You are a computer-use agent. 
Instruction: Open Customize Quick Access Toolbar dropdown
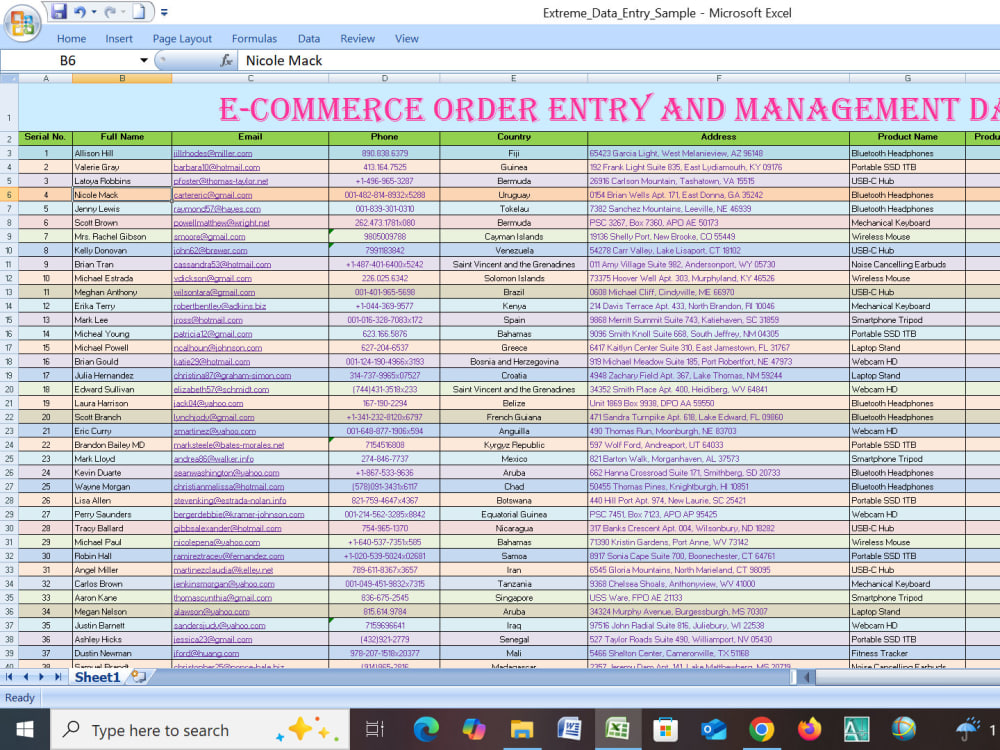(x=165, y=12)
